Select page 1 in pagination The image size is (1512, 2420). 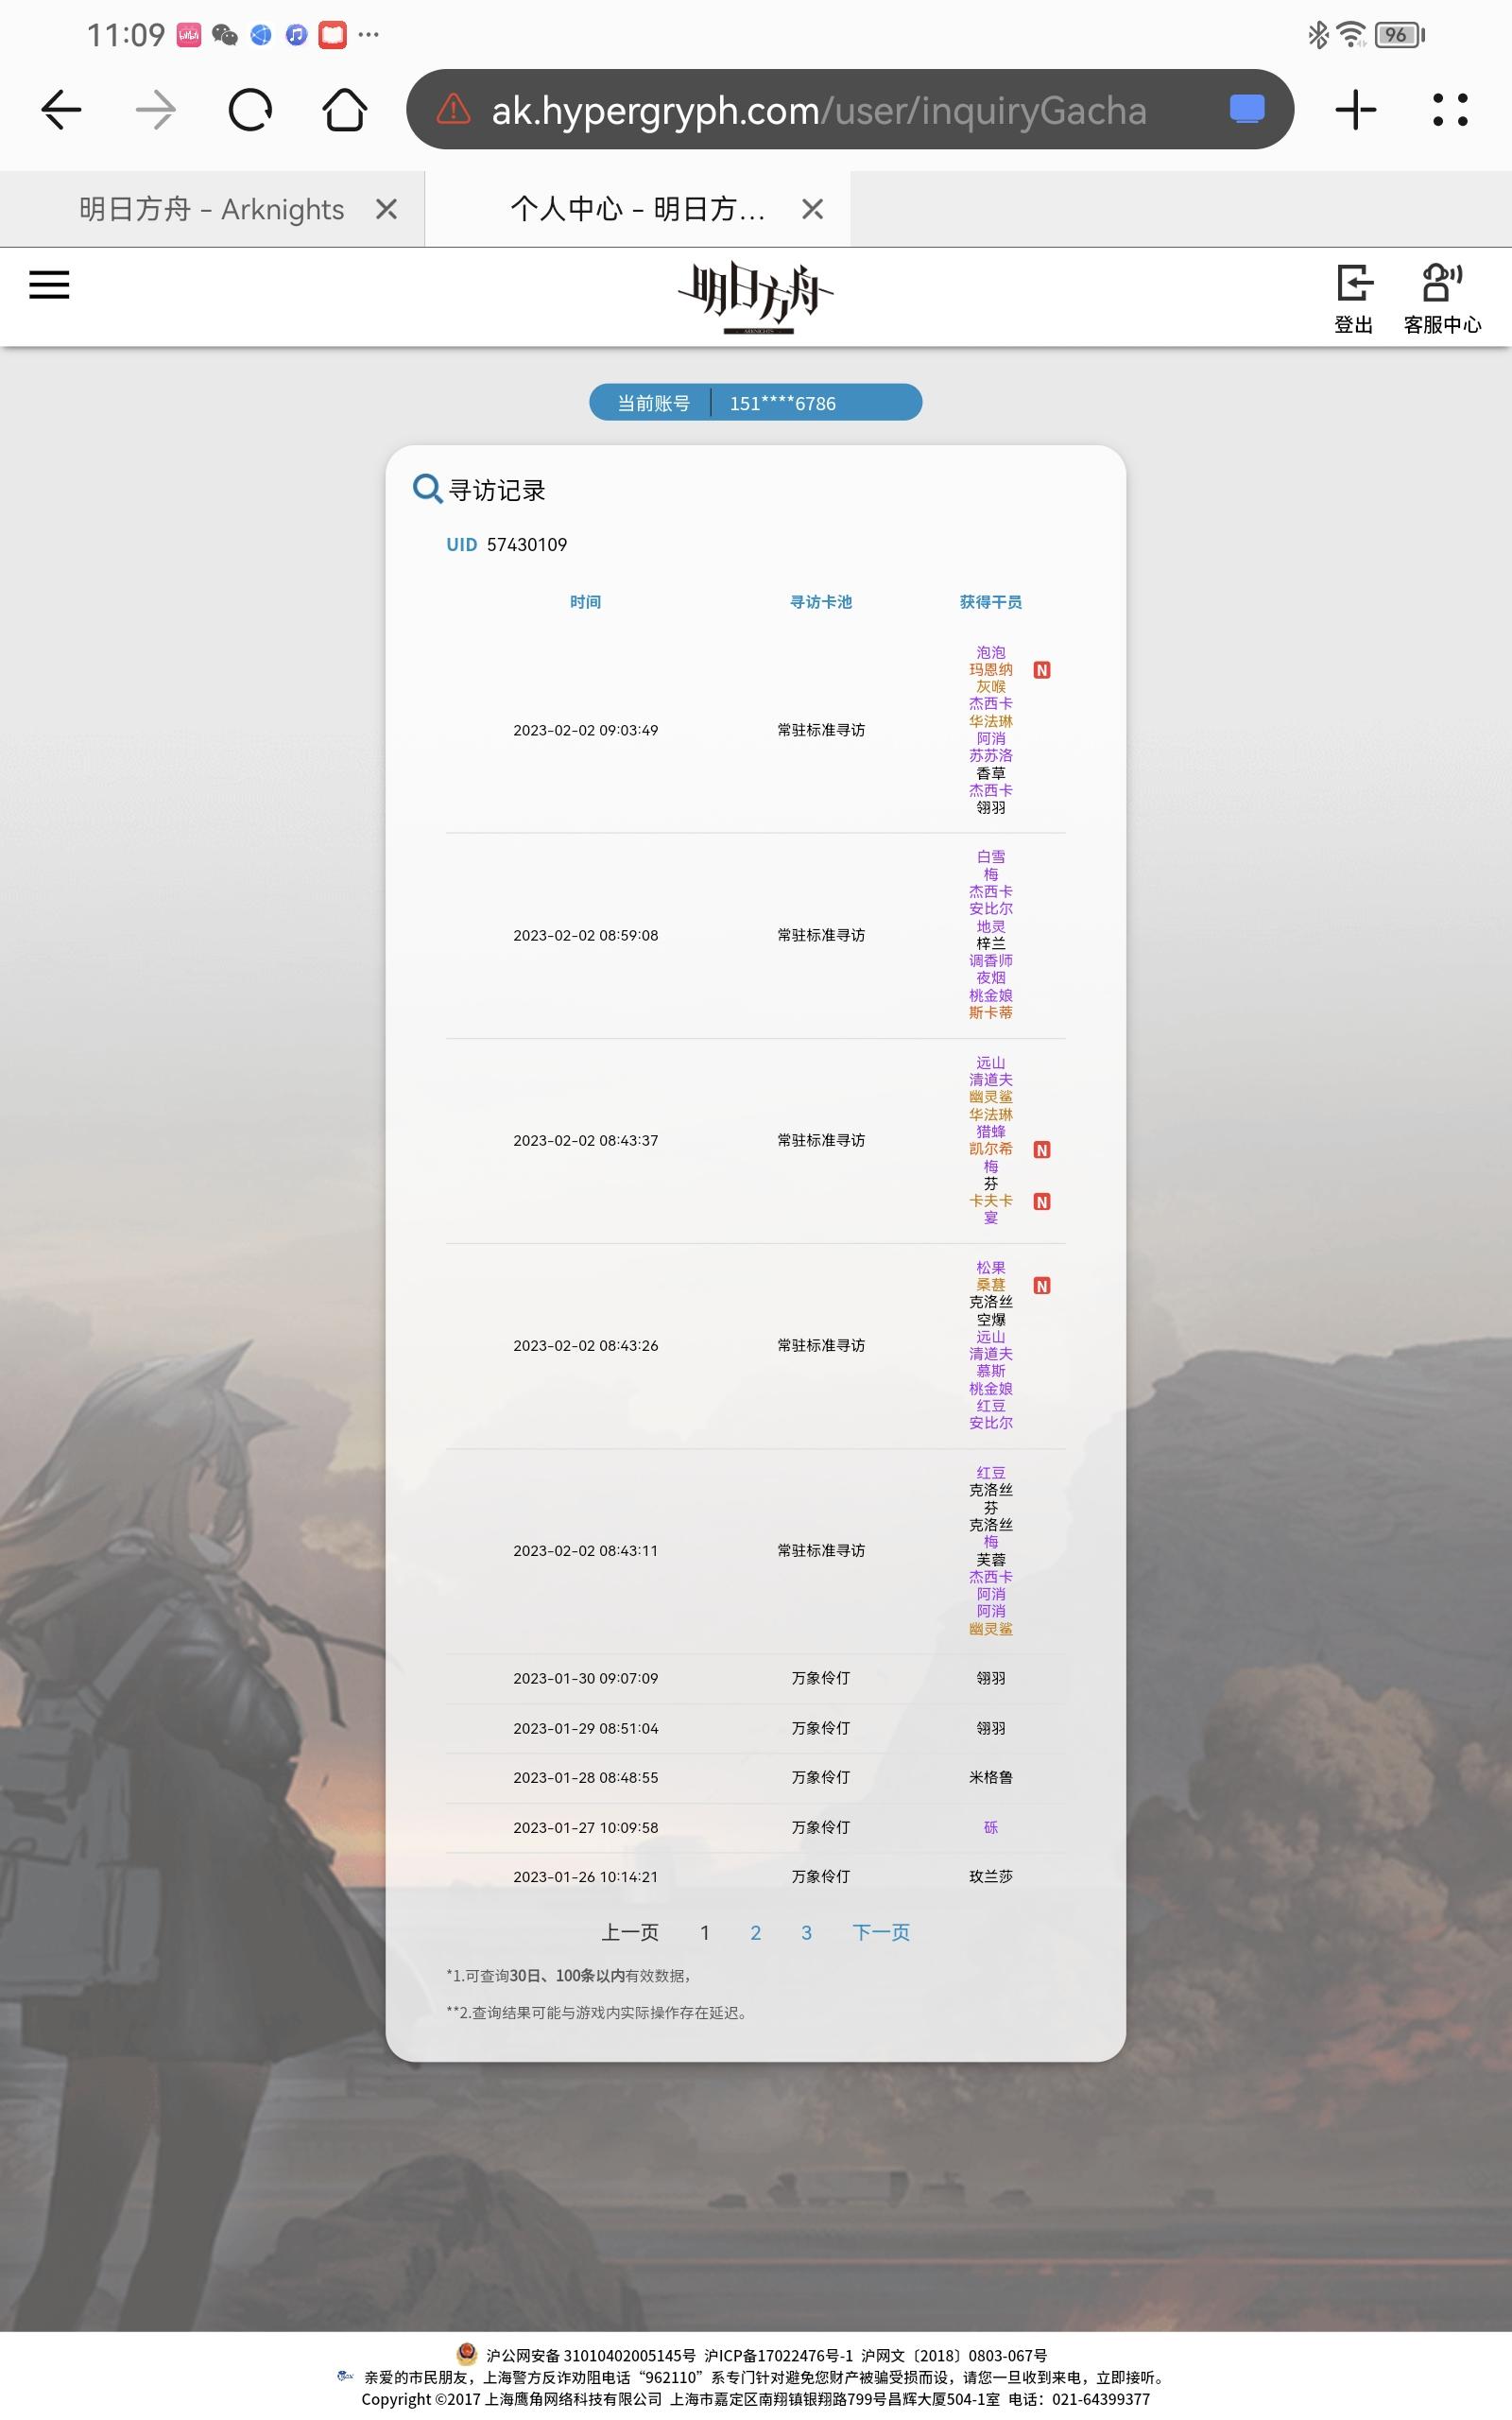pyautogui.click(x=705, y=1933)
